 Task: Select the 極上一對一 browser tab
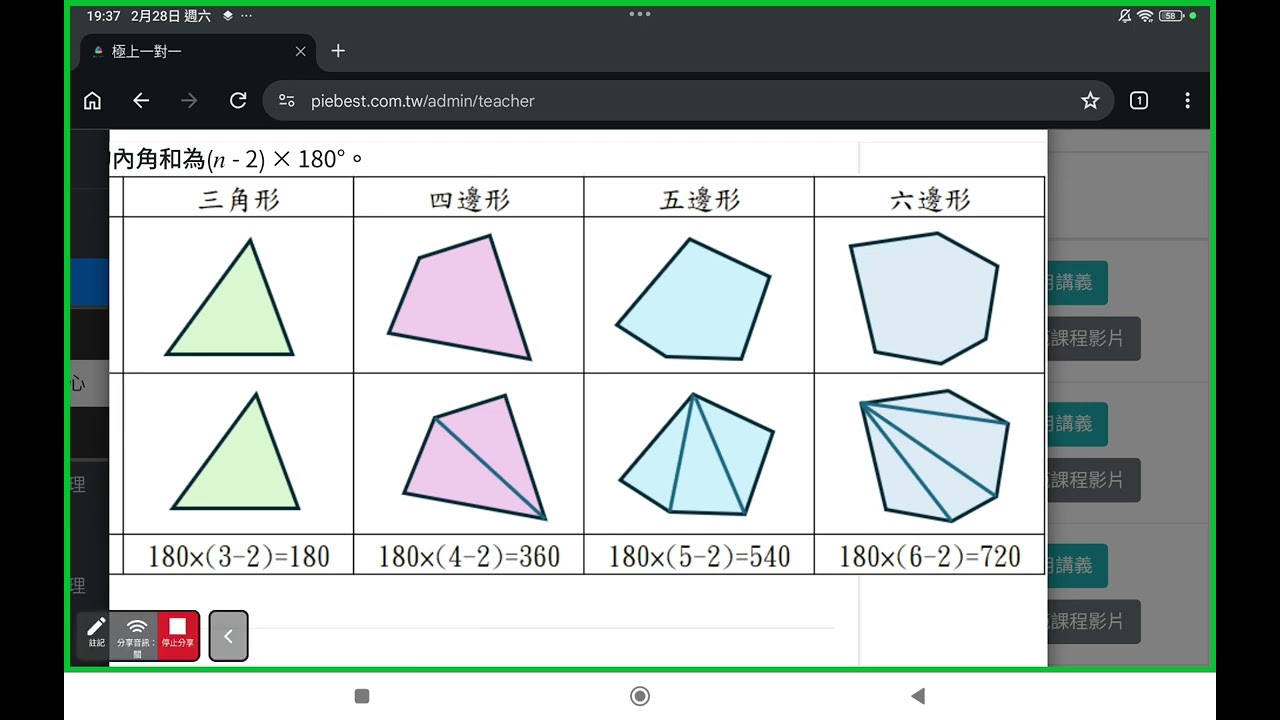point(198,51)
